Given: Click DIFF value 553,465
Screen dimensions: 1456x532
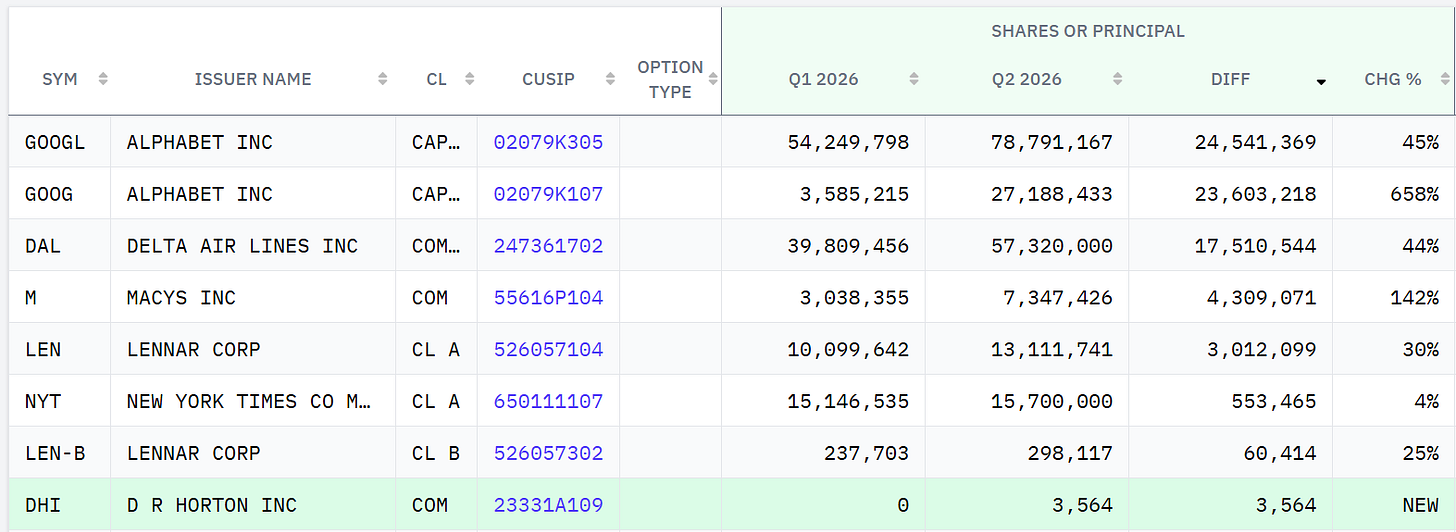Looking at the screenshot, I should 1274,401.
